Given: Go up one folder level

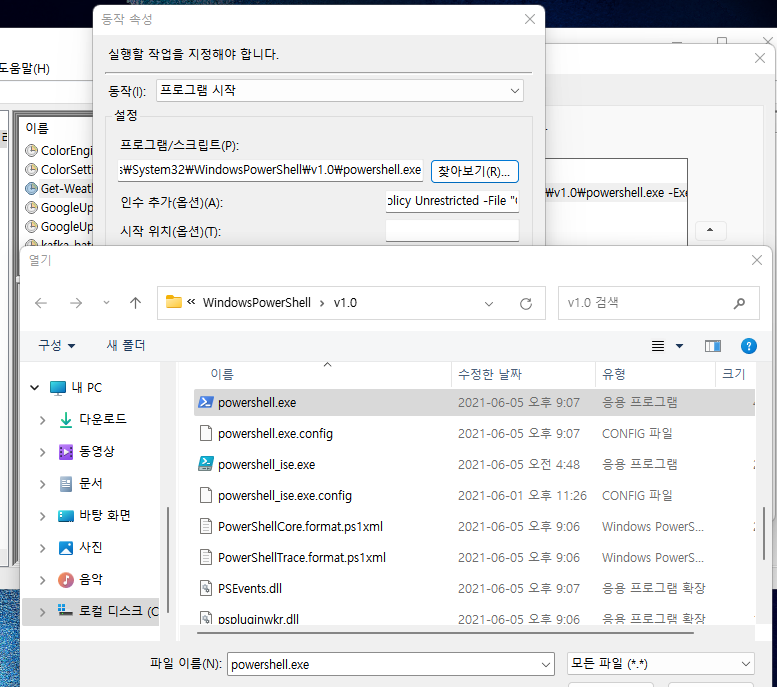Looking at the screenshot, I should pos(135,303).
